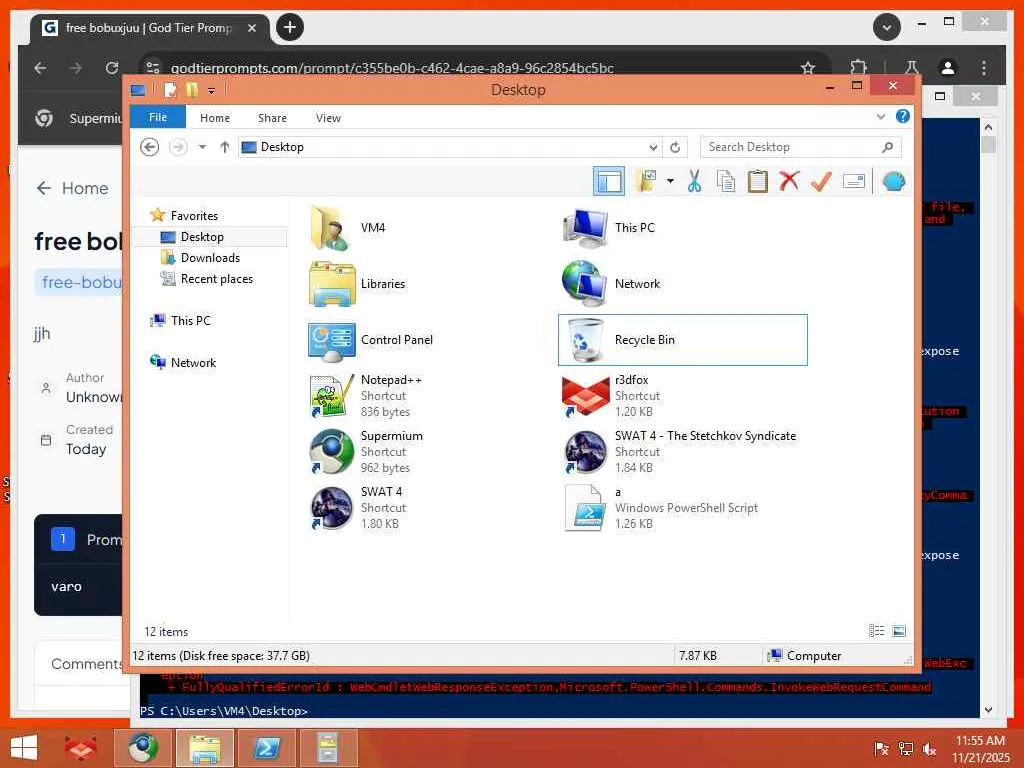This screenshot has height=768, width=1024.
Task: Open browser tab search dropdown
Action: click(887, 27)
